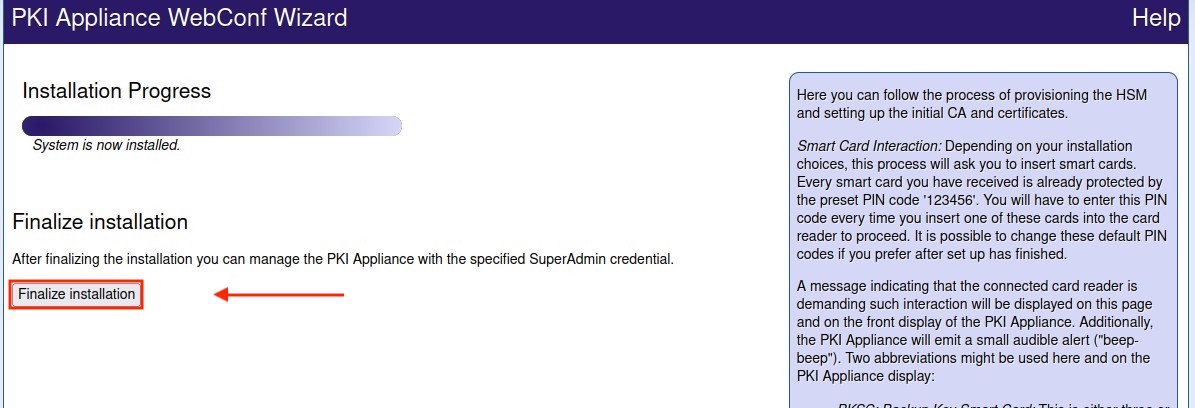1195x408 pixels.
Task: Click the 'PKI Appliance display:' text in help panel
Action: coord(865,376)
